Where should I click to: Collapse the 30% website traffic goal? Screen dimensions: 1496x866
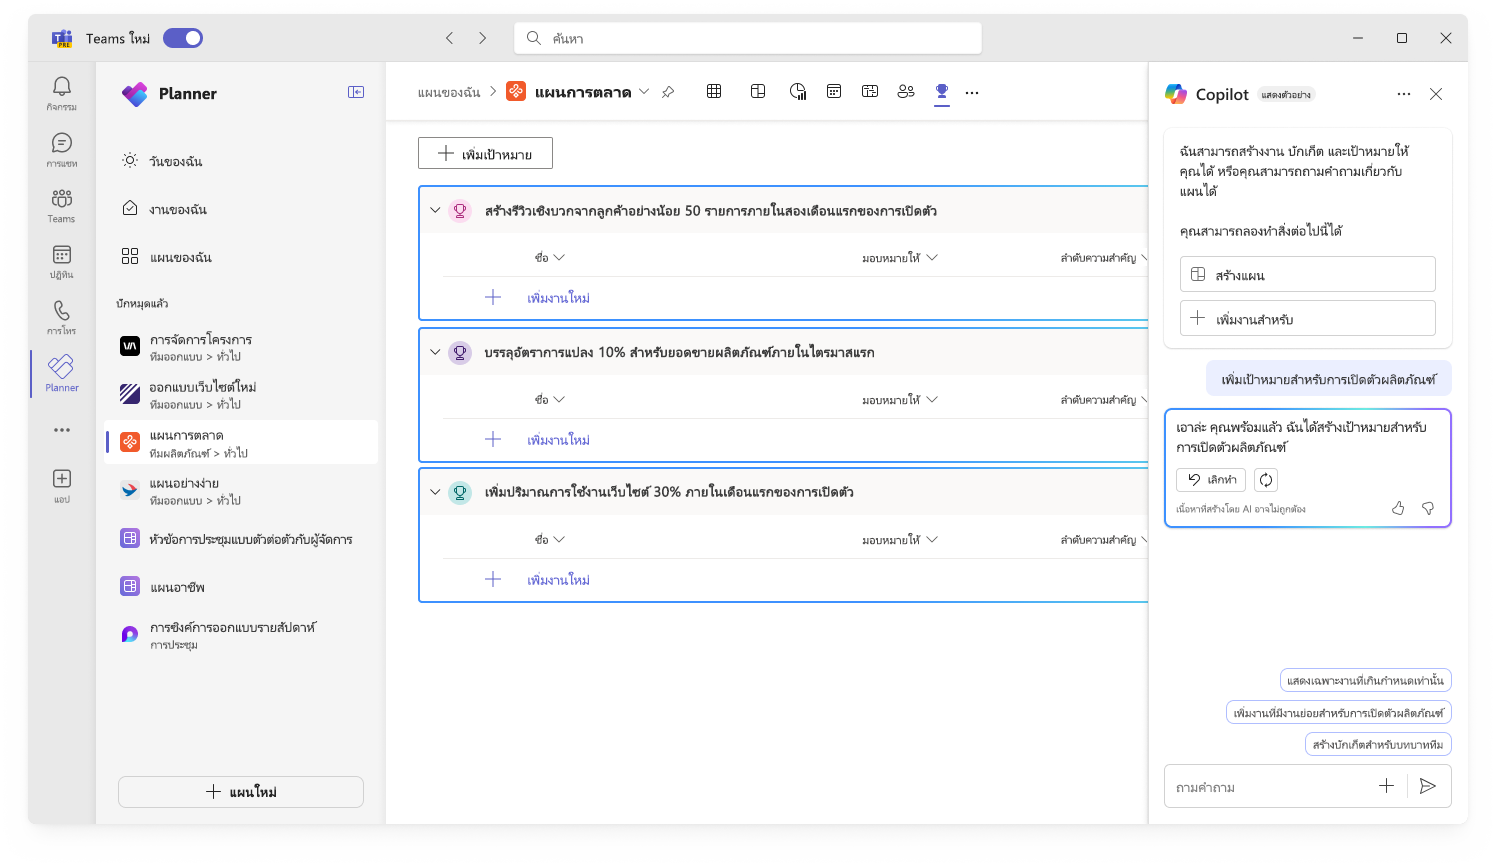click(x=435, y=492)
